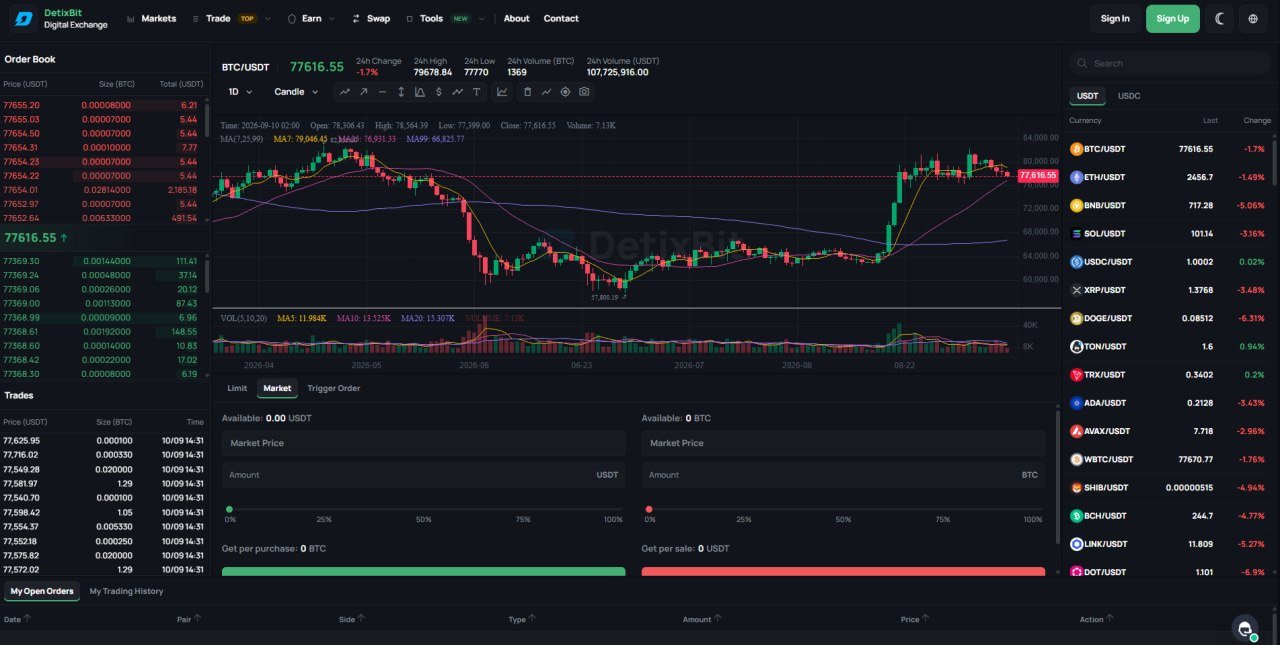This screenshot has height=645, width=1280.
Task: Expand the 1D timeframe dropdown
Action: coord(240,92)
